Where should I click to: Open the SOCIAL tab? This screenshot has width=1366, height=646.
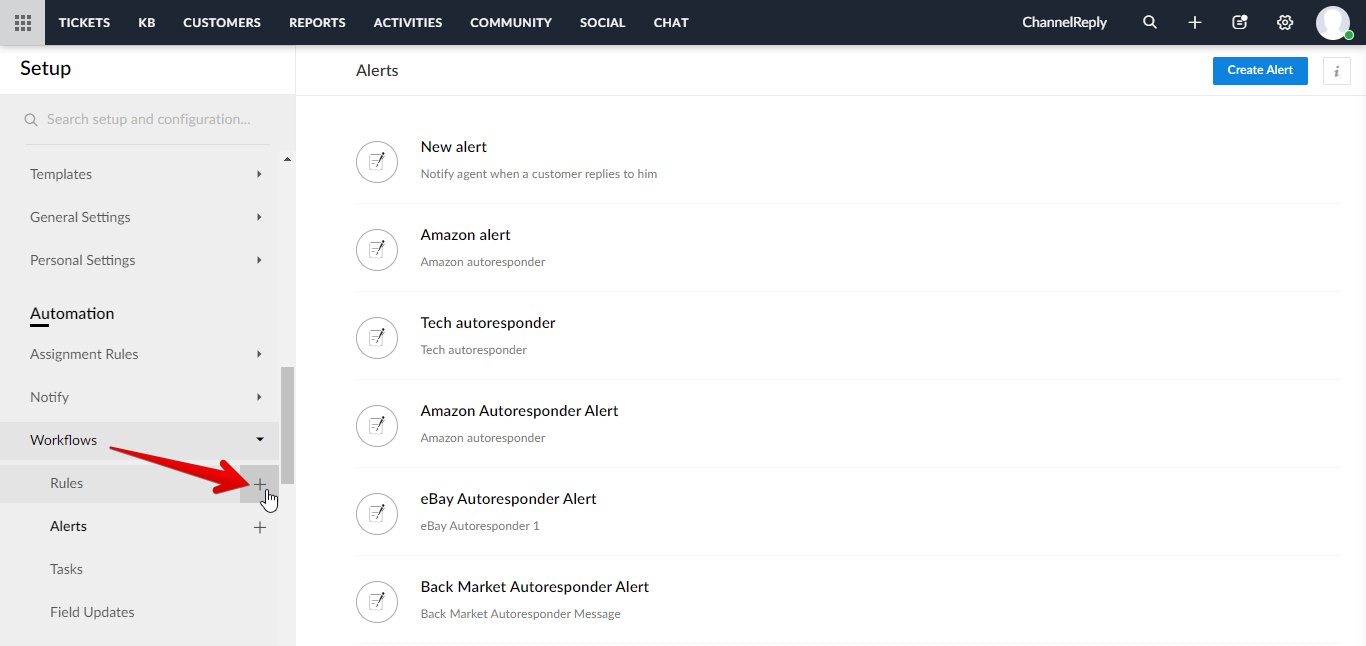pos(603,22)
